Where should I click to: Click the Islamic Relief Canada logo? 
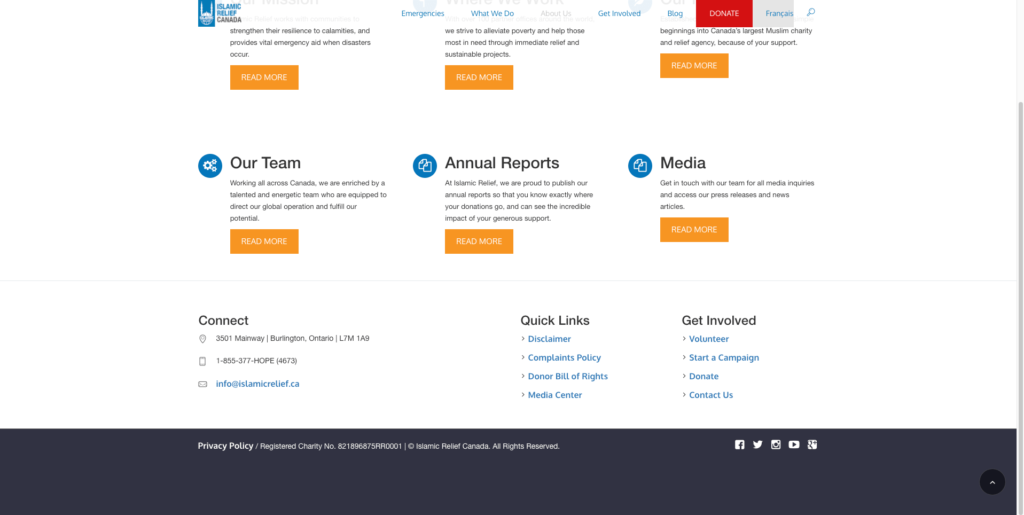pyautogui.click(x=220, y=13)
